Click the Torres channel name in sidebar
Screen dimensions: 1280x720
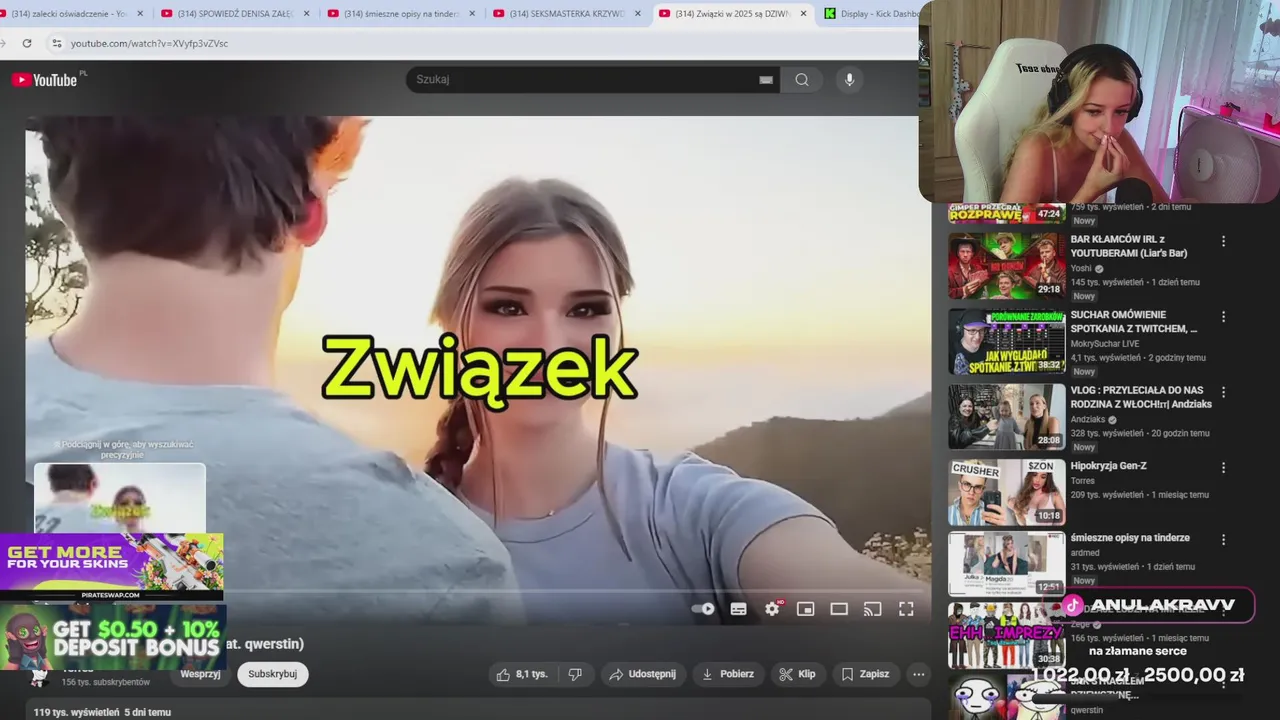(x=1083, y=481)
